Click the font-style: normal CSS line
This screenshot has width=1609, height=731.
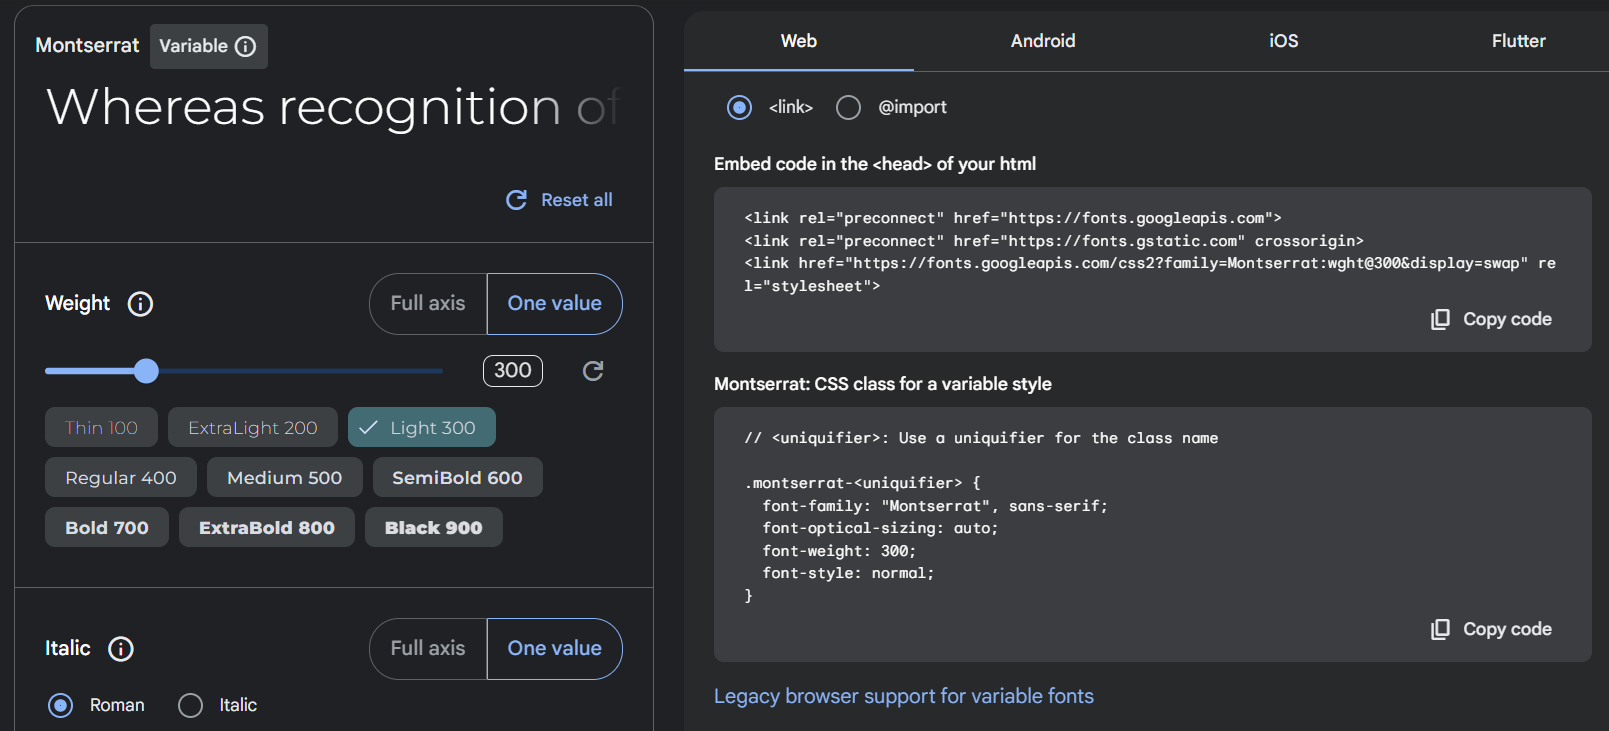(848, 573)
